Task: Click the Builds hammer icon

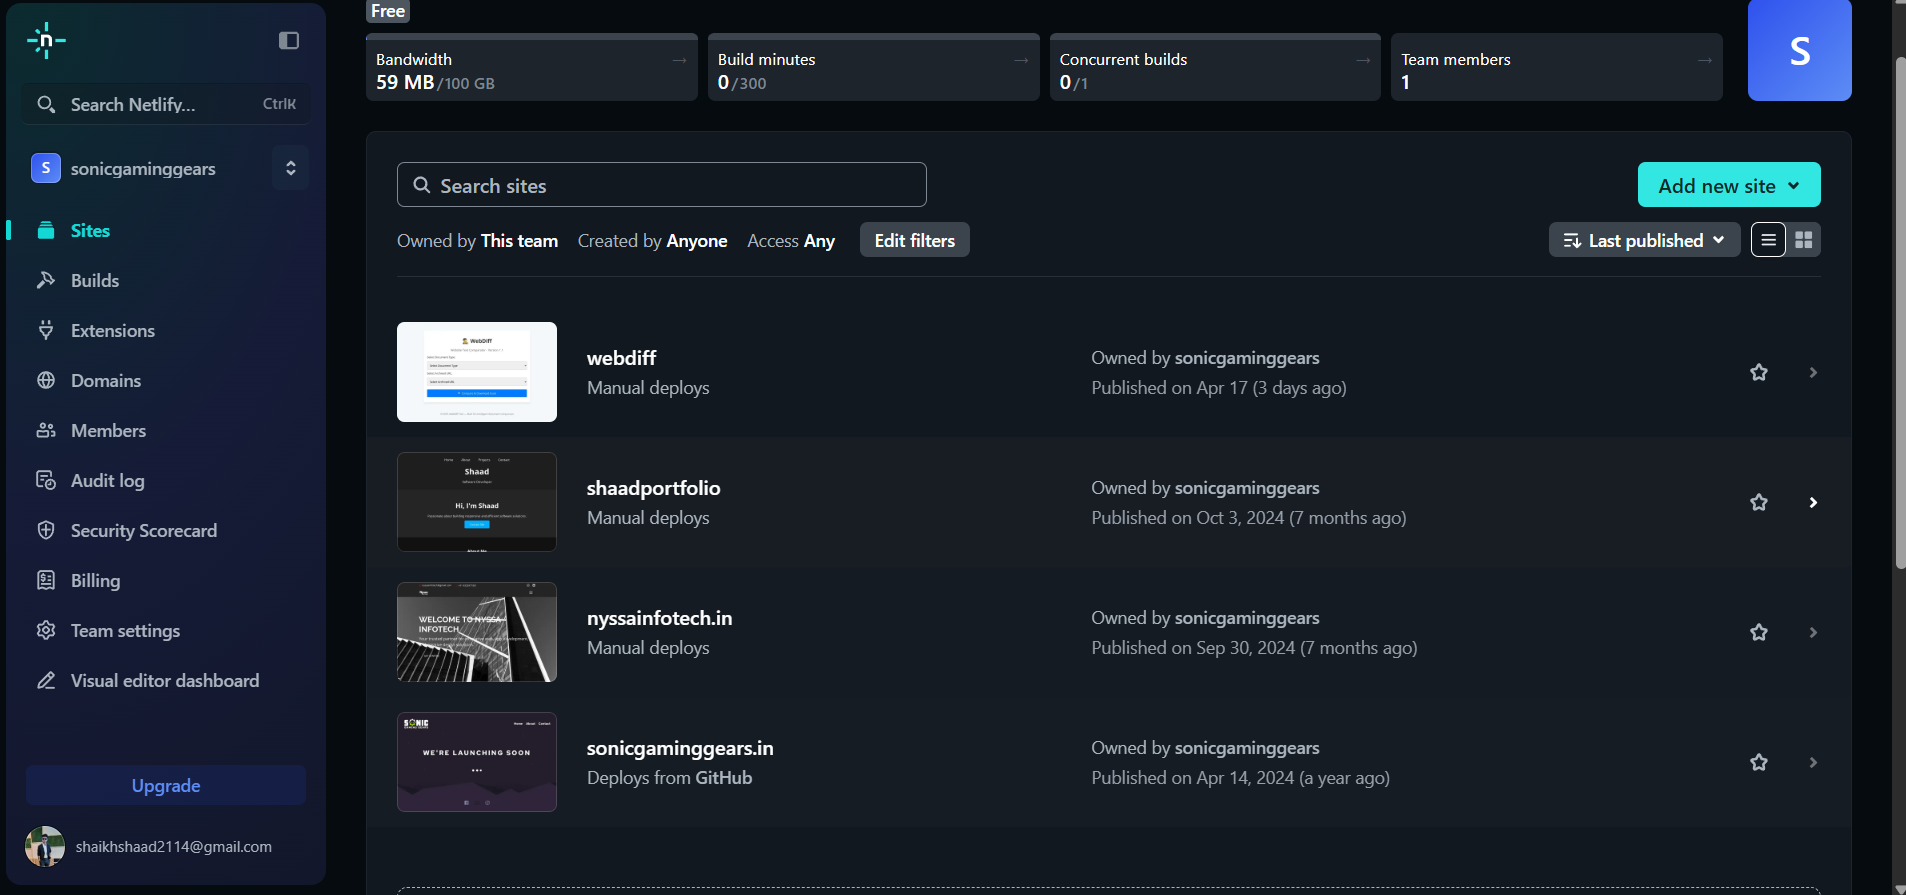Action: click(x=46, y=280)
